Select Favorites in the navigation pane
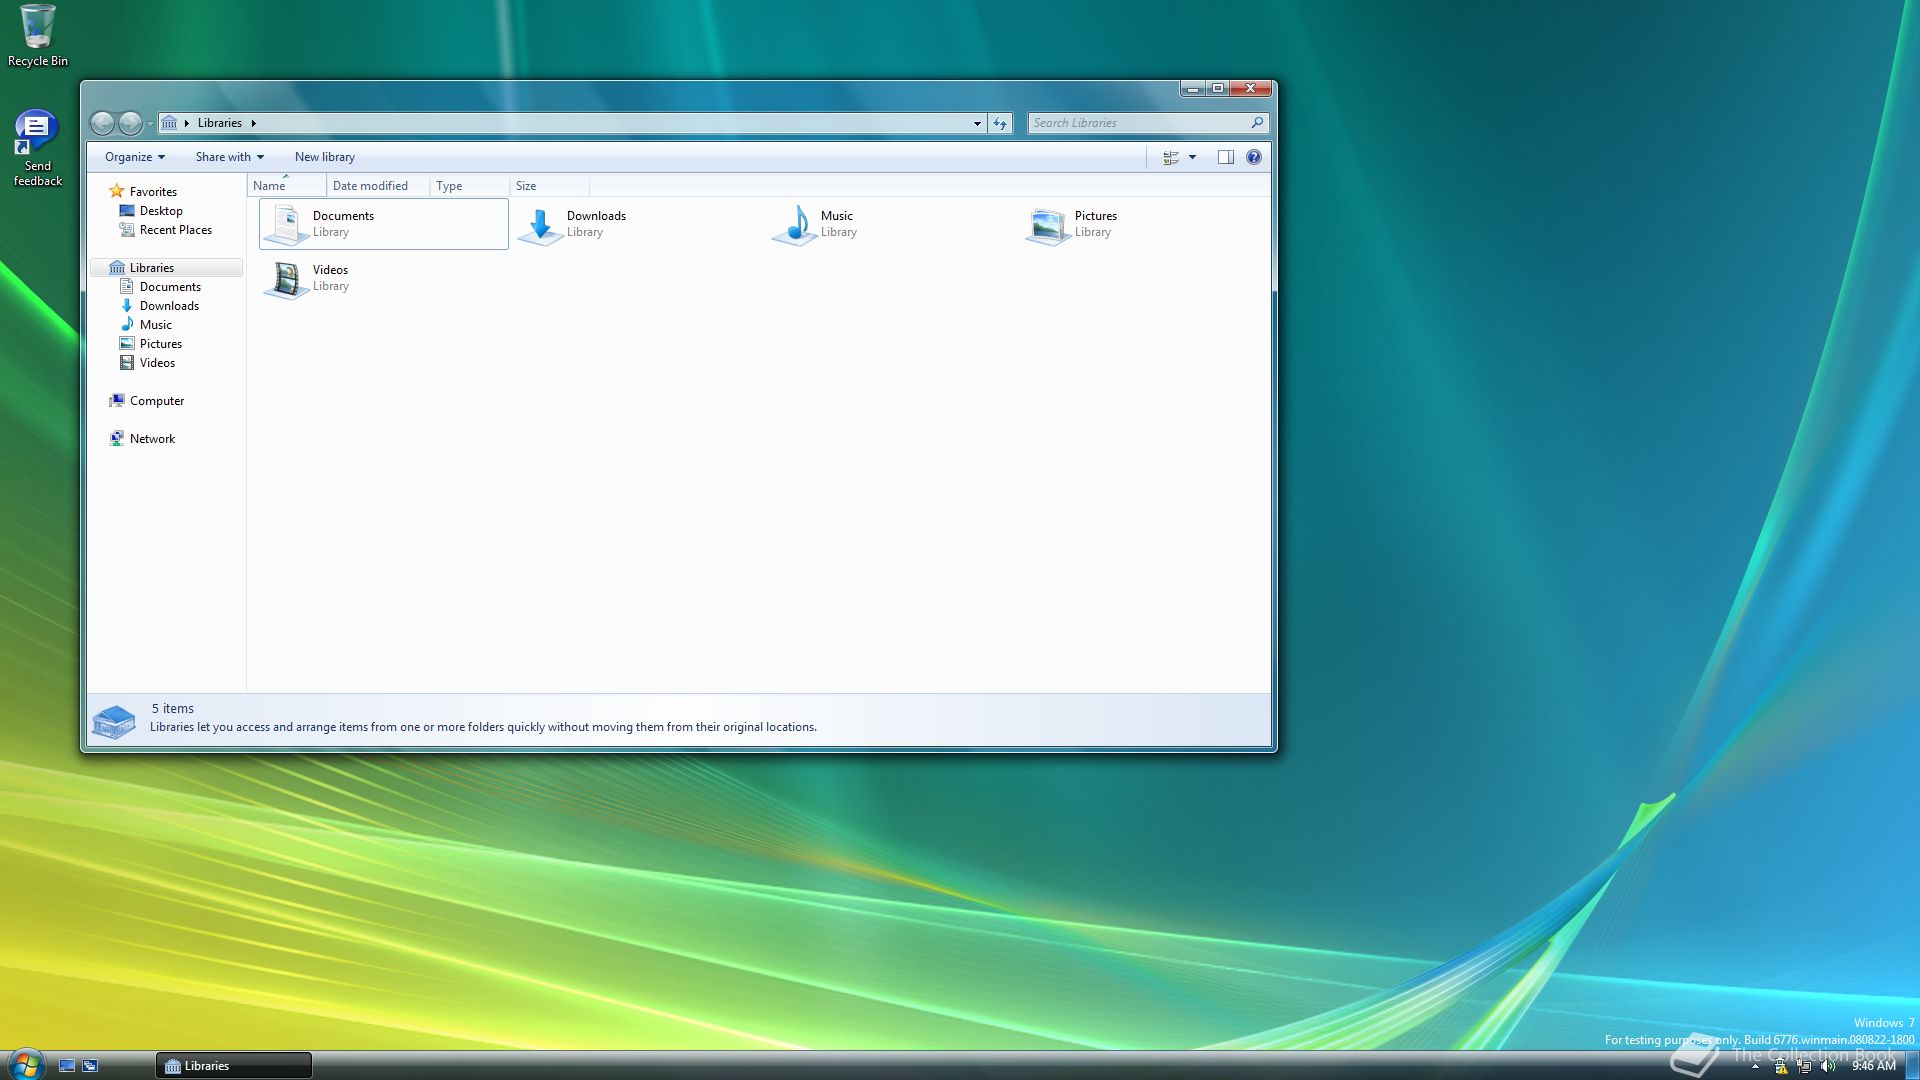Screen dimensions: 1920x1080 click(153, 192)
